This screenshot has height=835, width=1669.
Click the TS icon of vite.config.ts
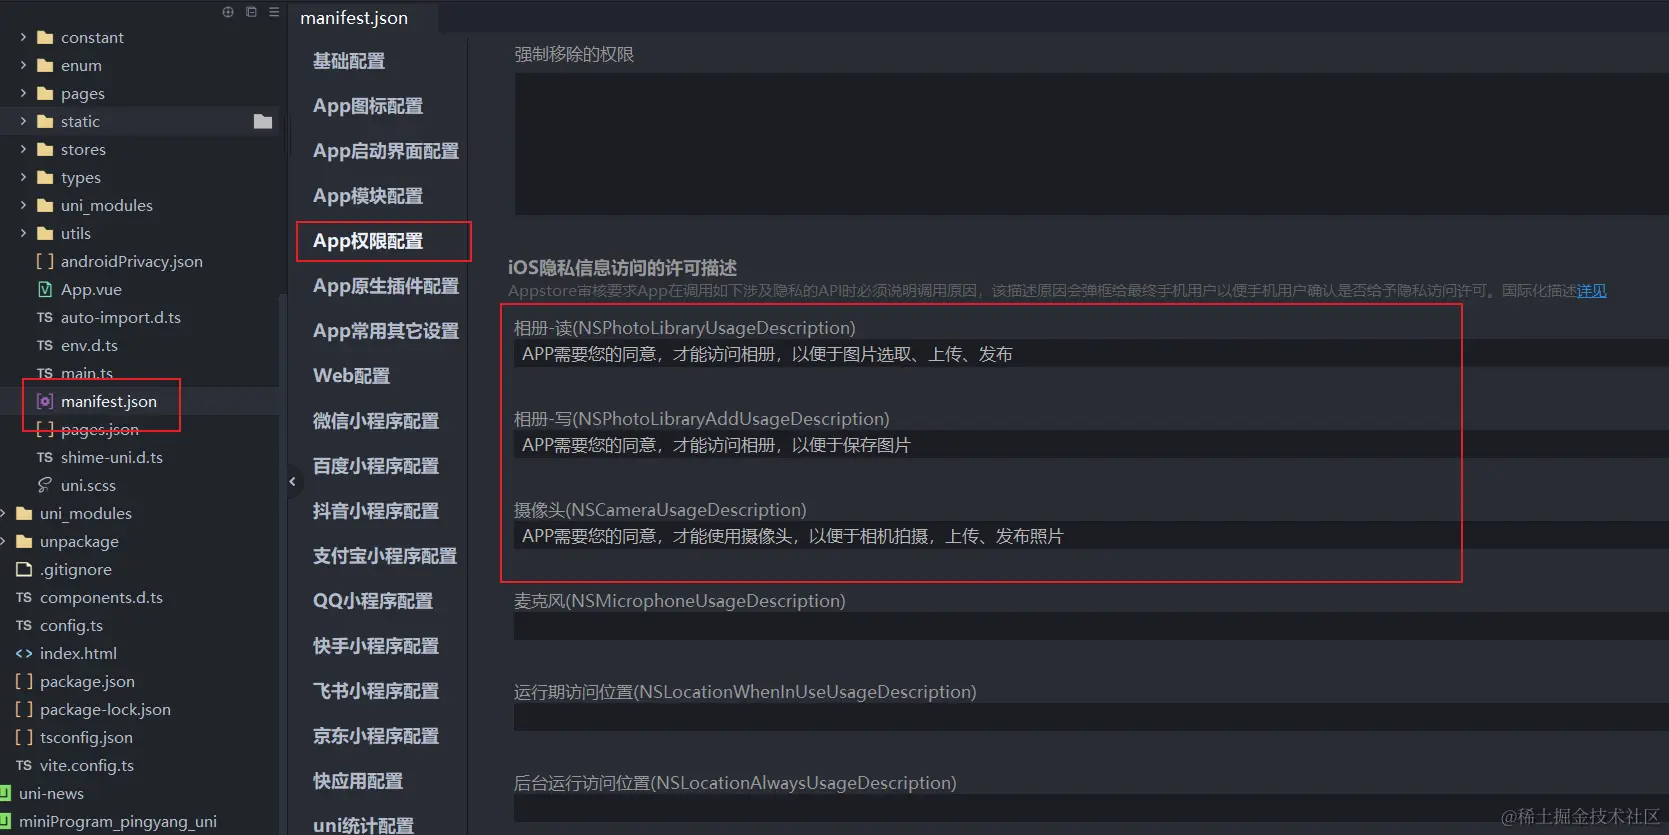(x=24, y=765)
